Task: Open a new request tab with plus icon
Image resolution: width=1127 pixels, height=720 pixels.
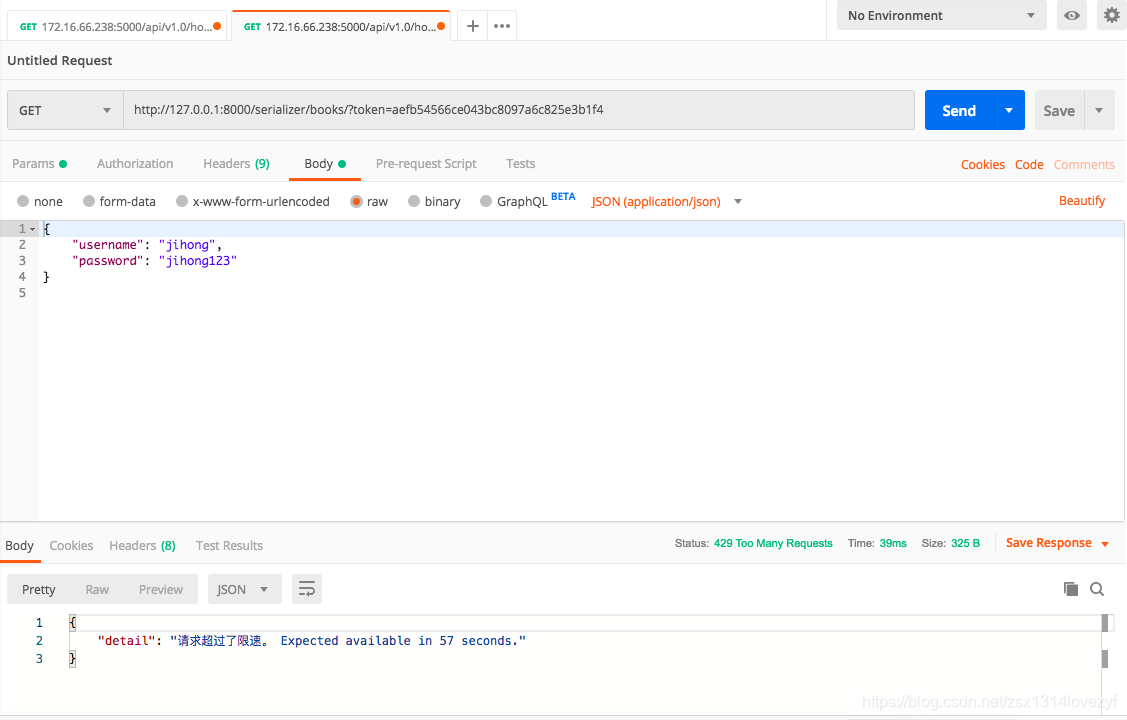Action: [472, 26]
